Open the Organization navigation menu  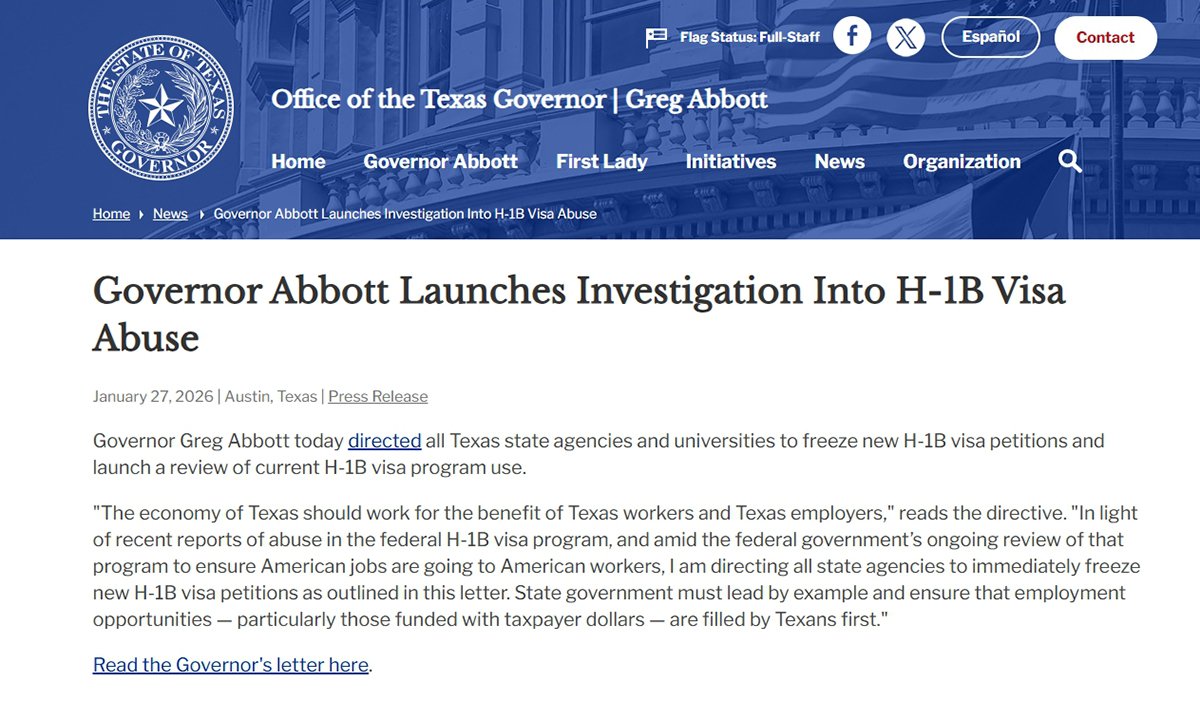click(x=961, y=161)
